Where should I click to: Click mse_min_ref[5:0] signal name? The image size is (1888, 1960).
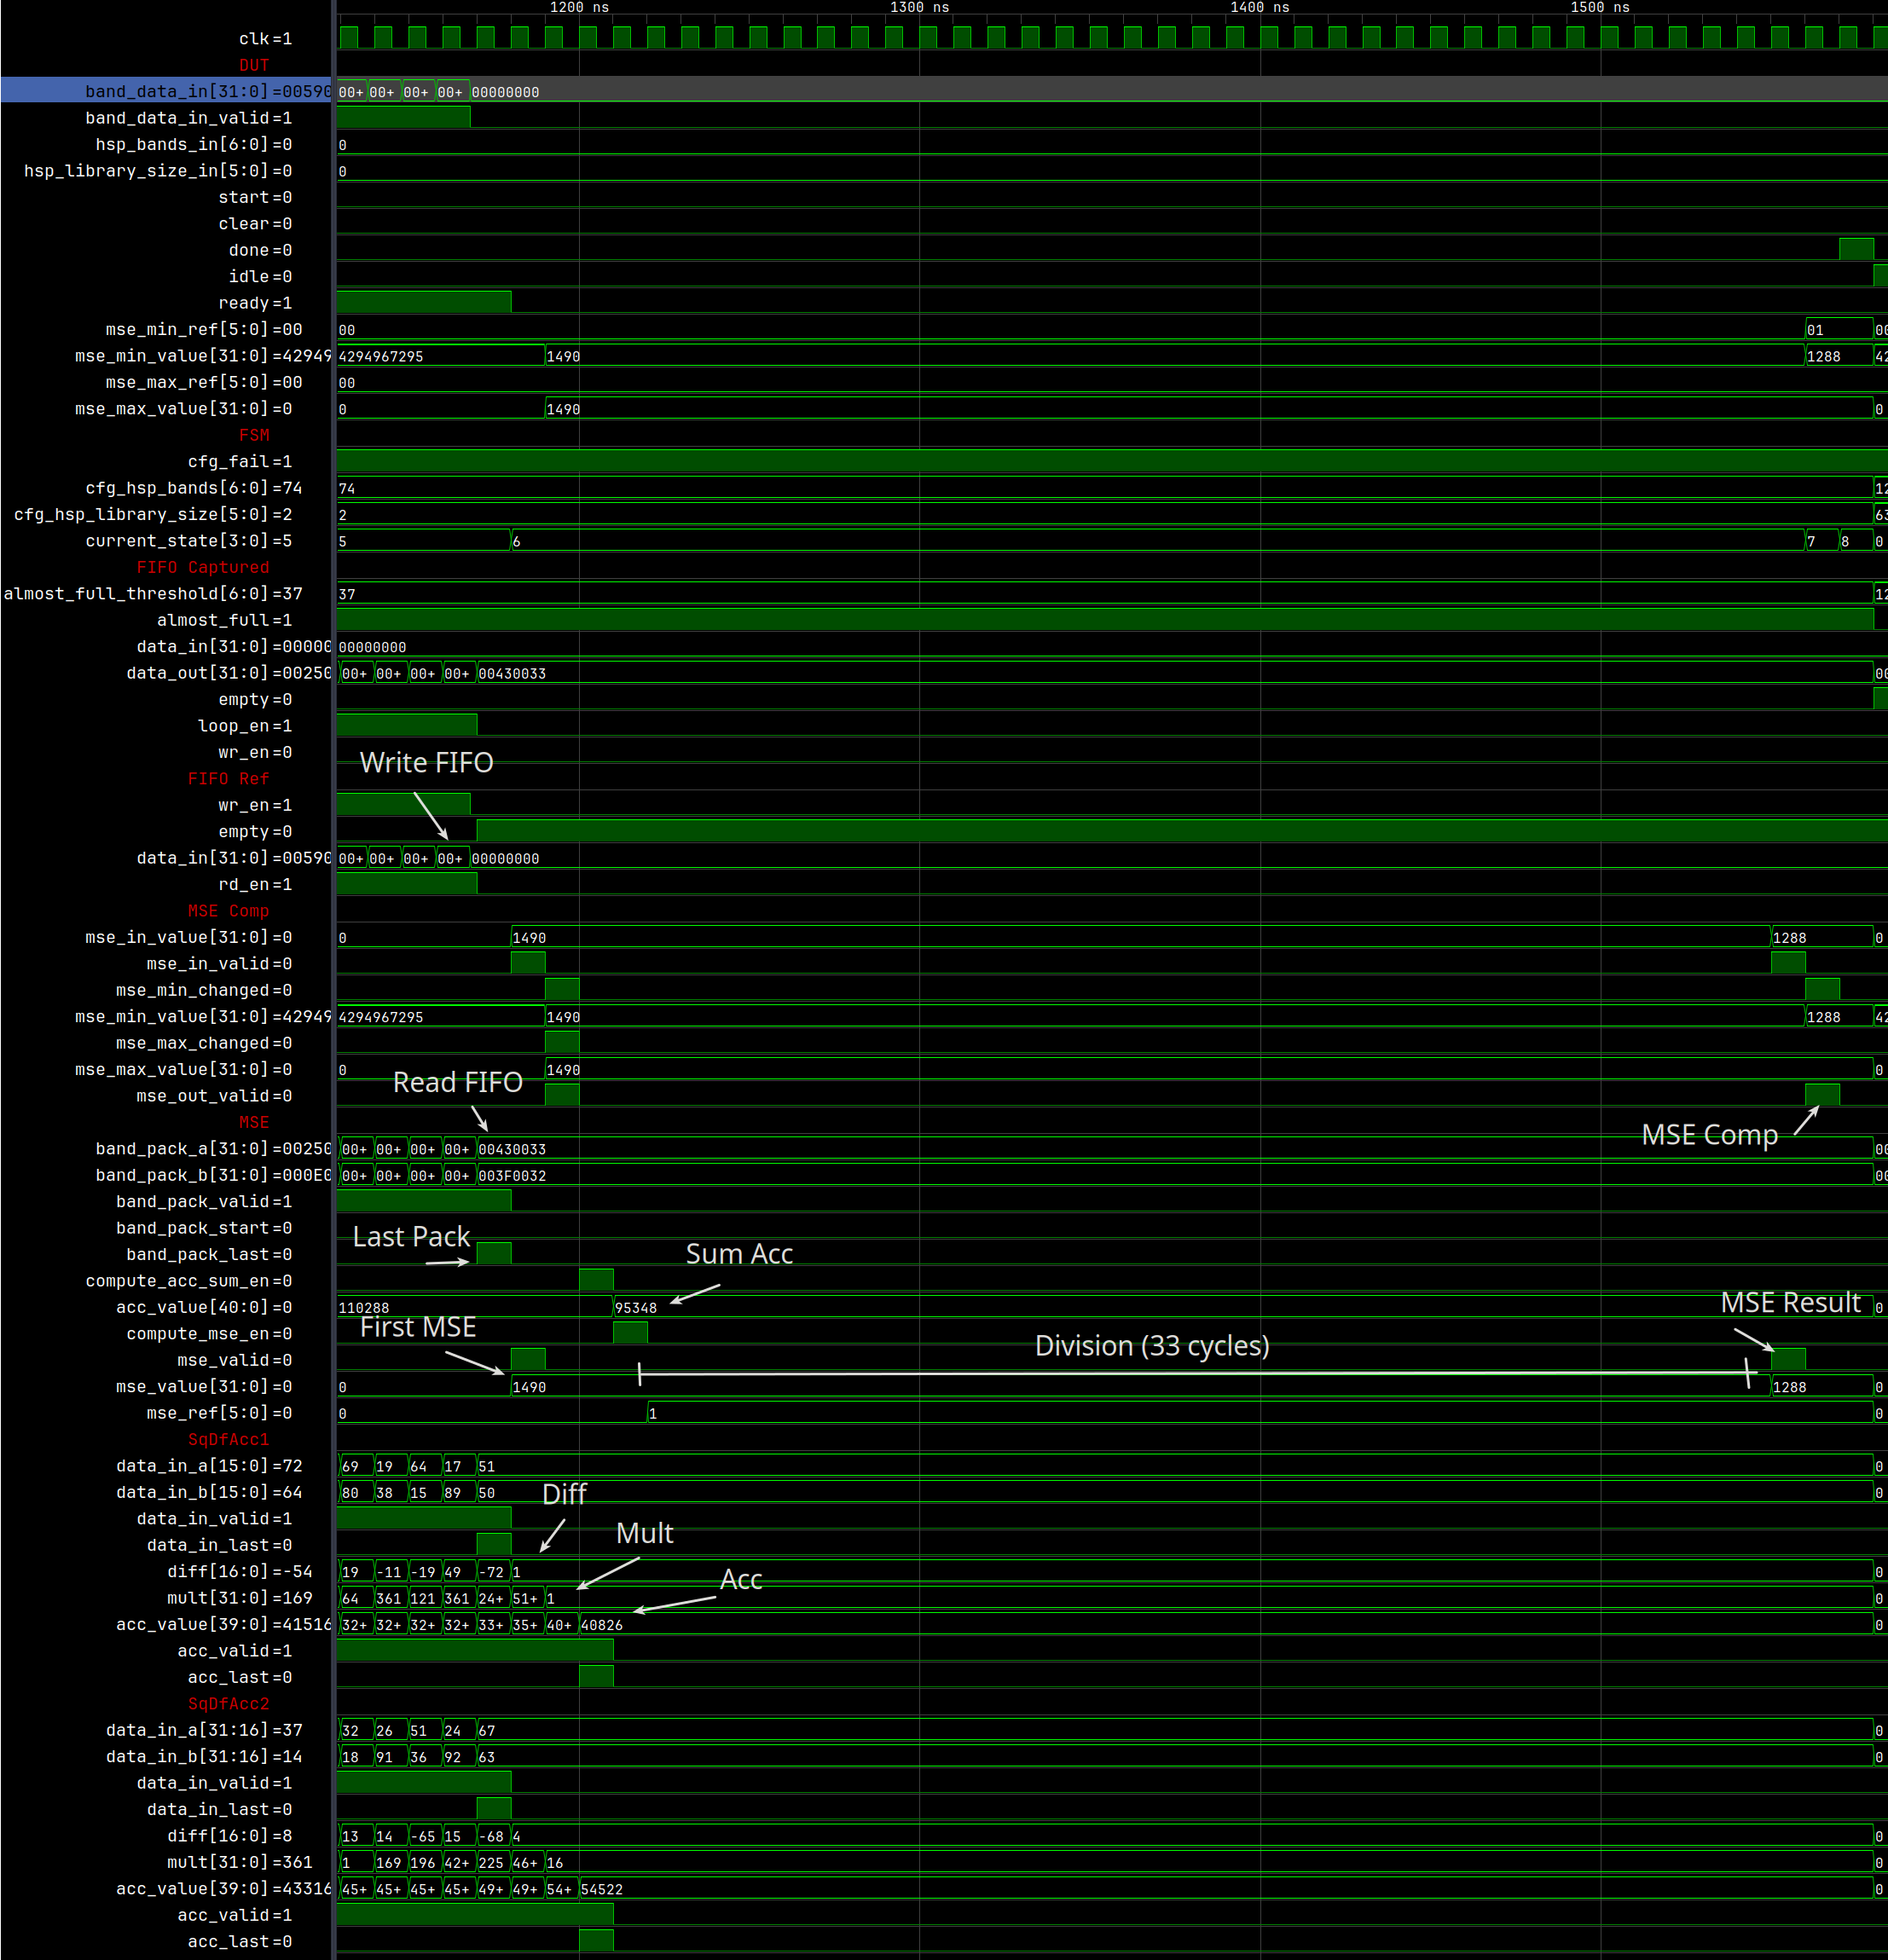click(203, 330)
